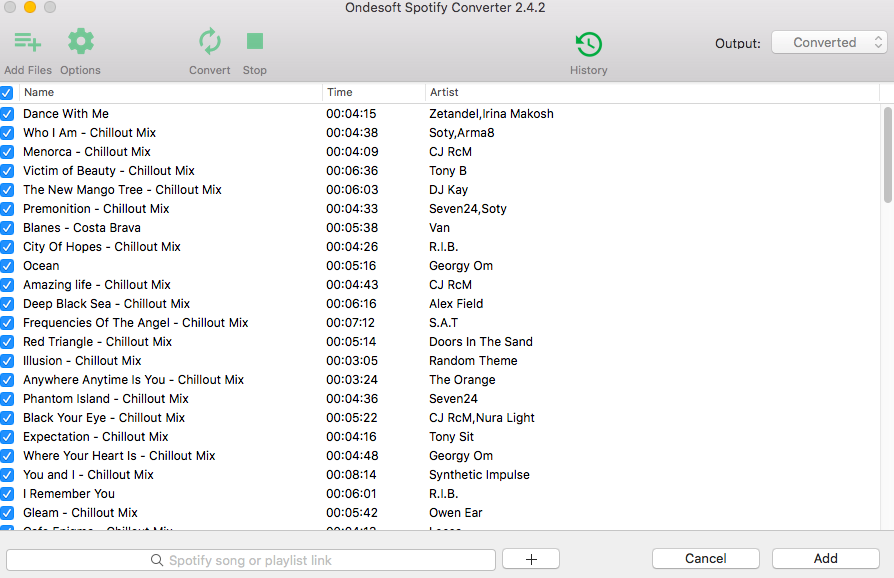Click artist Seven24,Soty
The image size is (894, 578).
click(468, 209)
